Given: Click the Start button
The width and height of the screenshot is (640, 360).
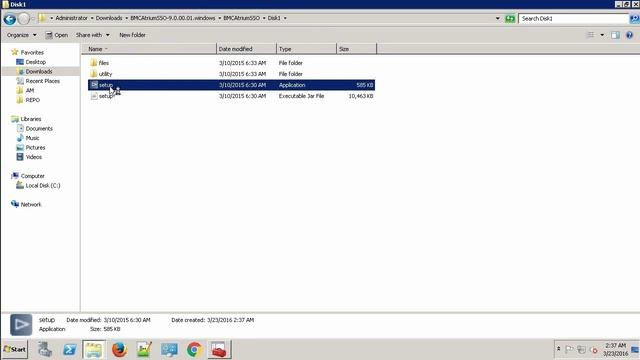Looking at the screenshot, I should [x=15, y=349].
